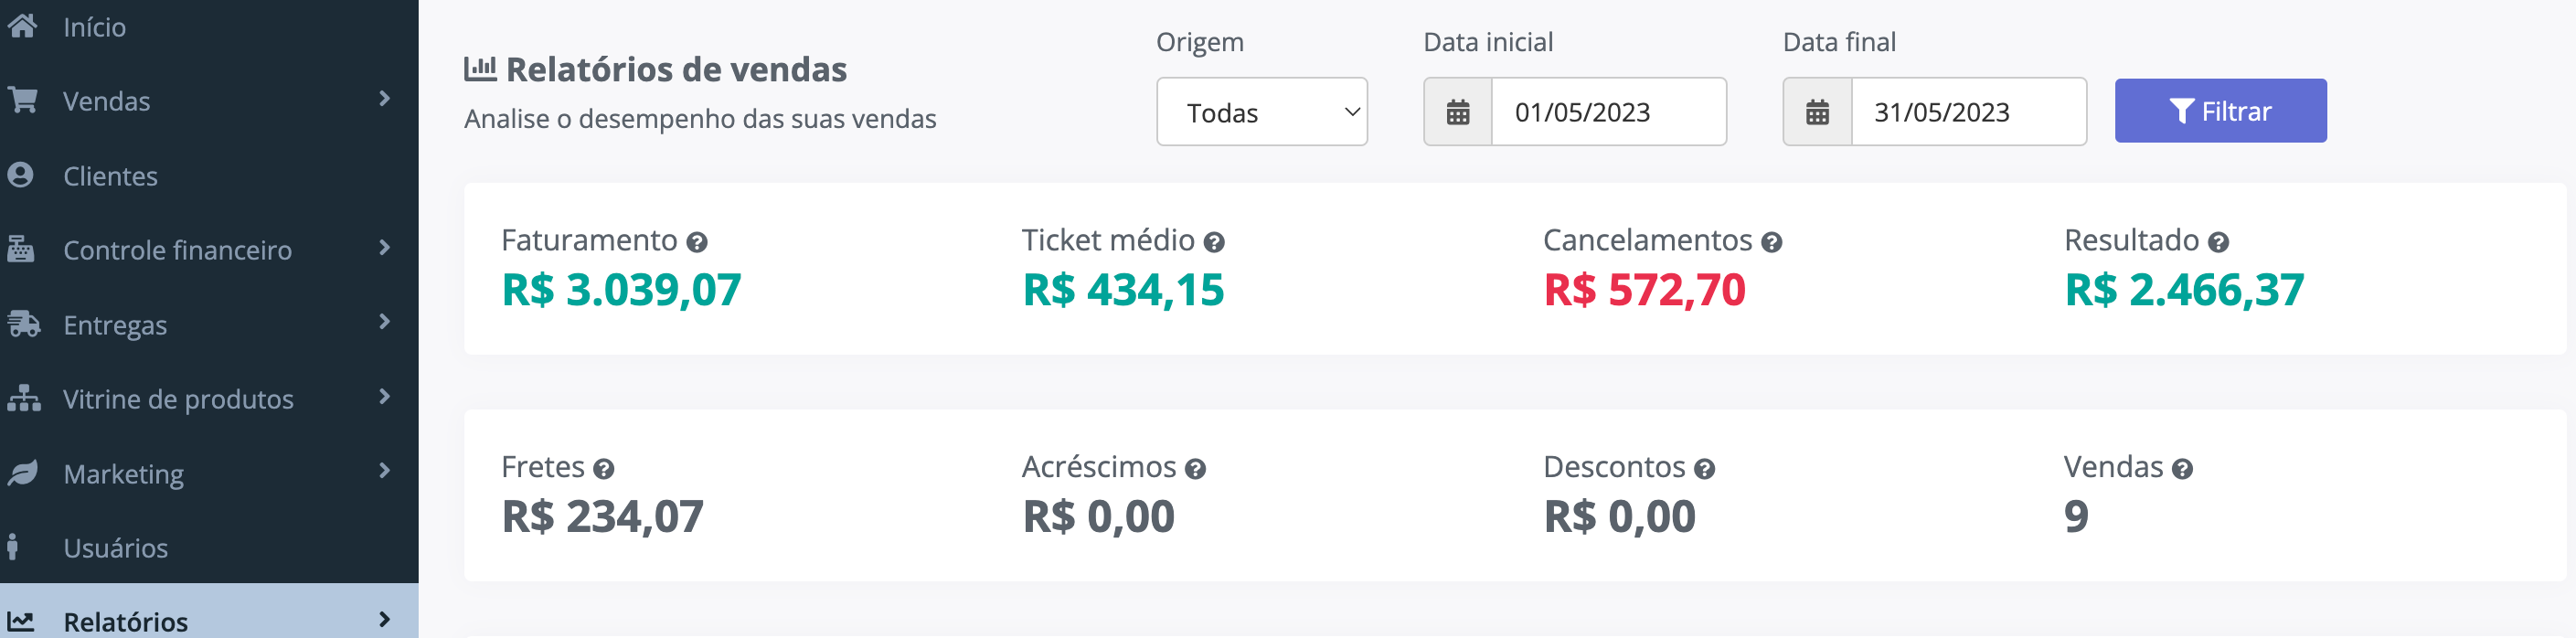The width and height of the screenshot is (2576, 638).
Task: Click the Filtrar button
Action: tap(2220, 111)
